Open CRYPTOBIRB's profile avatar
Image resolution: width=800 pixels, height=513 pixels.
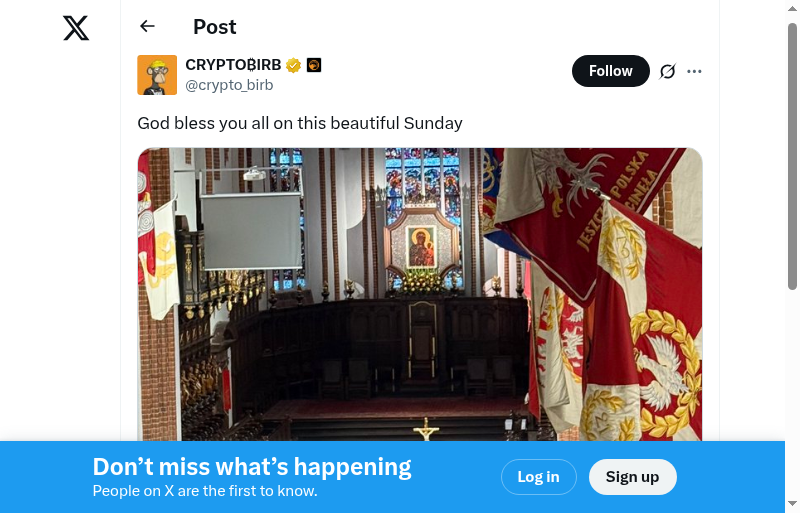[157, 75]
